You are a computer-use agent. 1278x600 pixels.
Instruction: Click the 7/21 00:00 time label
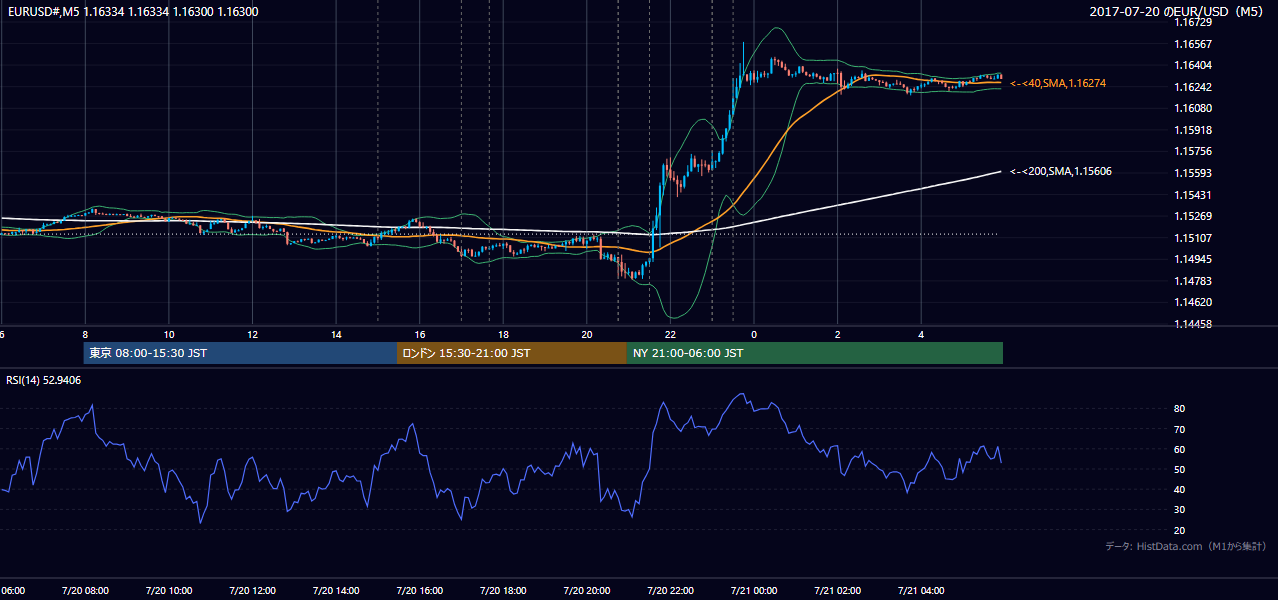tap(754, 591)
